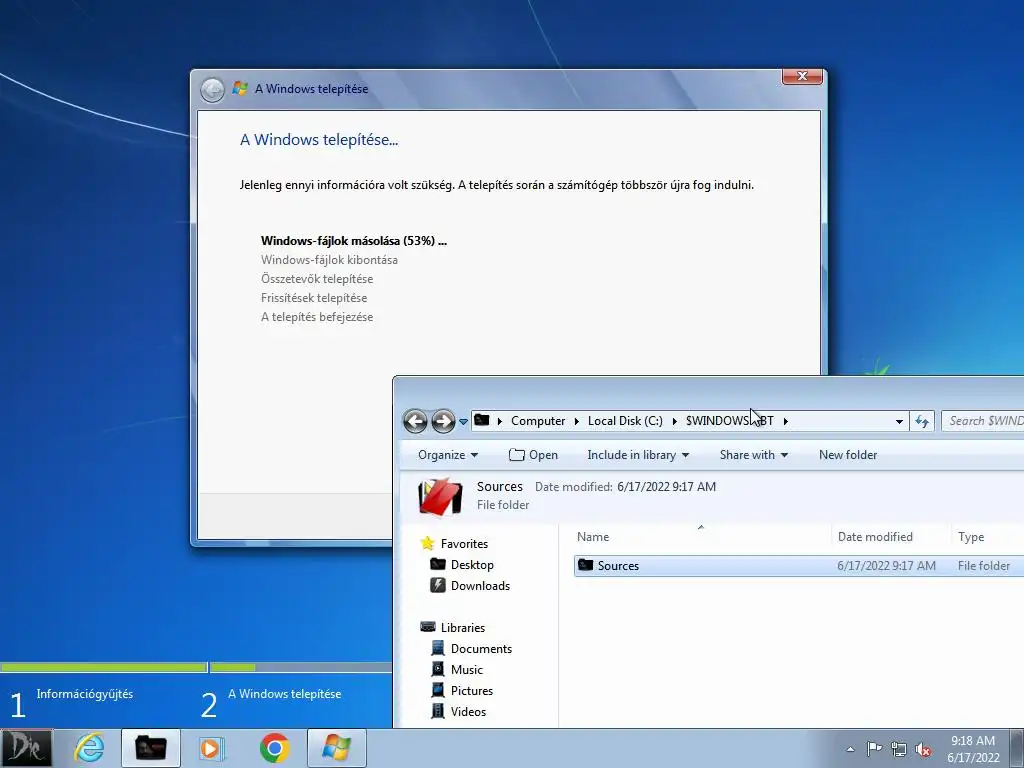Open Downloads under Favorites
Screen dimensions: 1024x768
[480, 586]
